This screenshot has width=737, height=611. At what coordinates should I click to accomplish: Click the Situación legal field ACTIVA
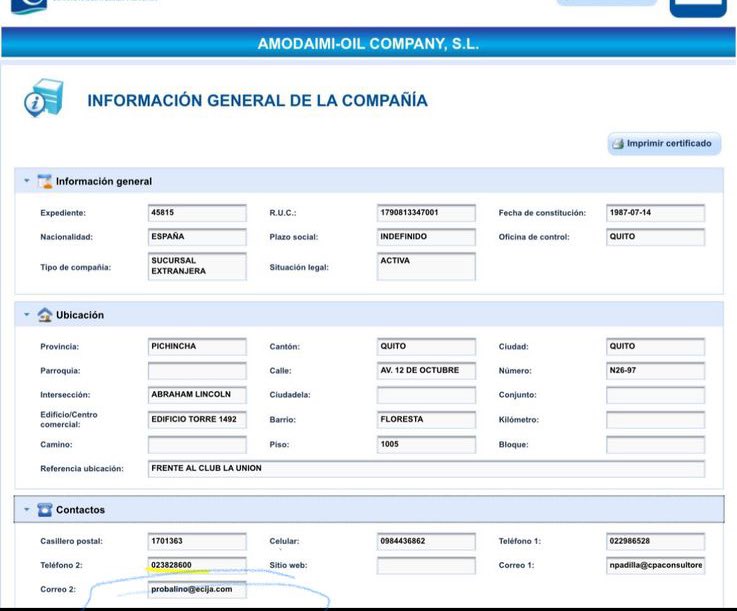[x=426, y=266]
